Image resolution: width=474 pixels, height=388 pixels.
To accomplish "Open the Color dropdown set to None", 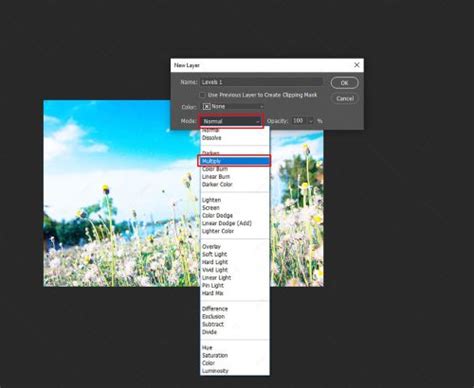I will tap(233, 107).
